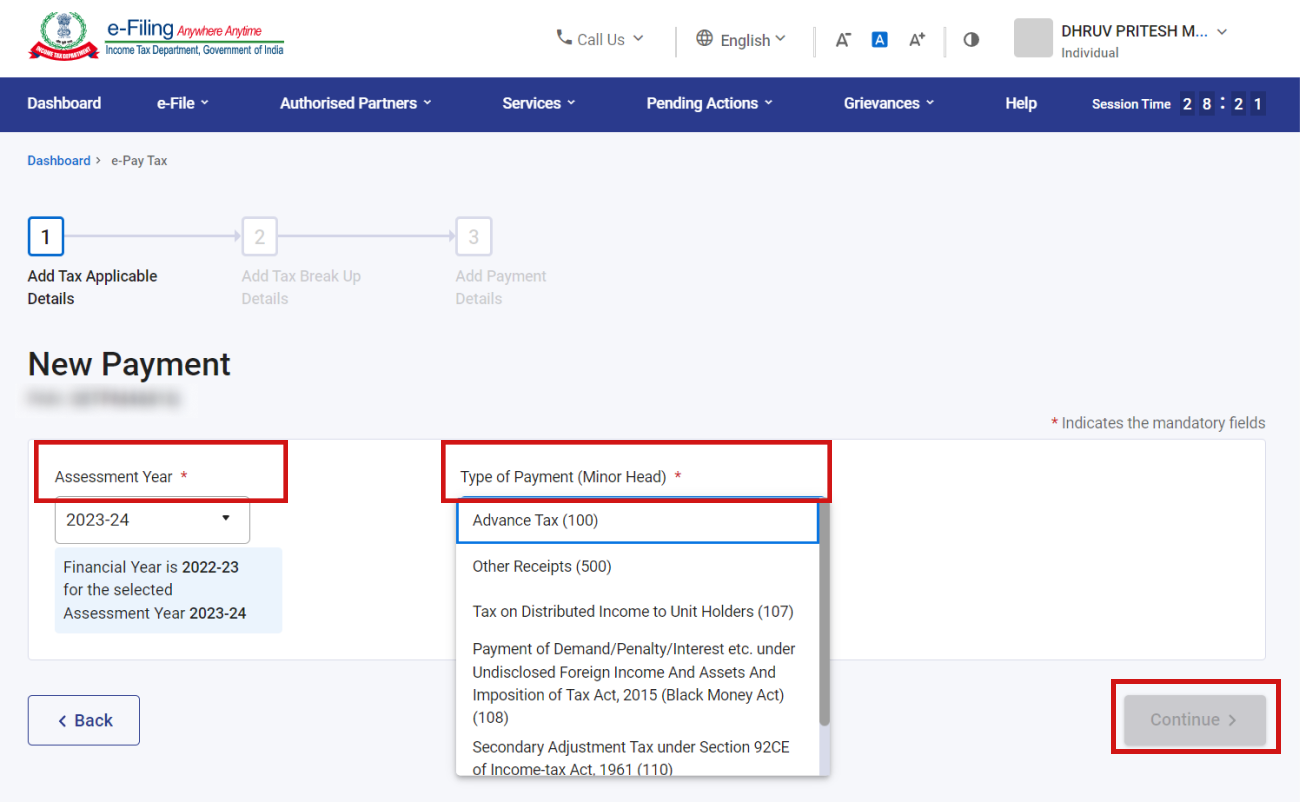The width and height of the screenshot is (1300, 802).
Task: Open the Call Us dropdown
Action: point(600,39)
